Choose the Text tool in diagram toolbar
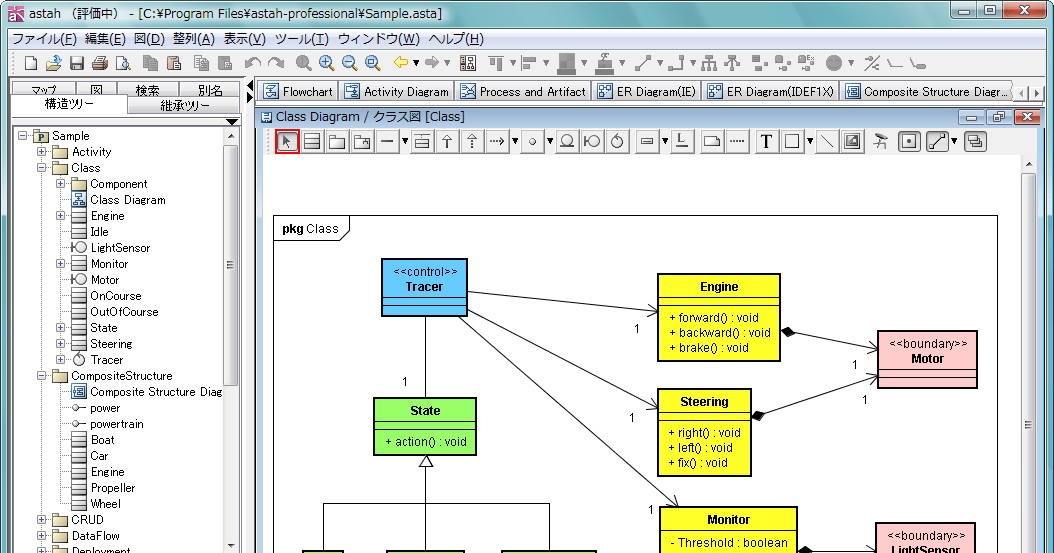 pos(766,142)
